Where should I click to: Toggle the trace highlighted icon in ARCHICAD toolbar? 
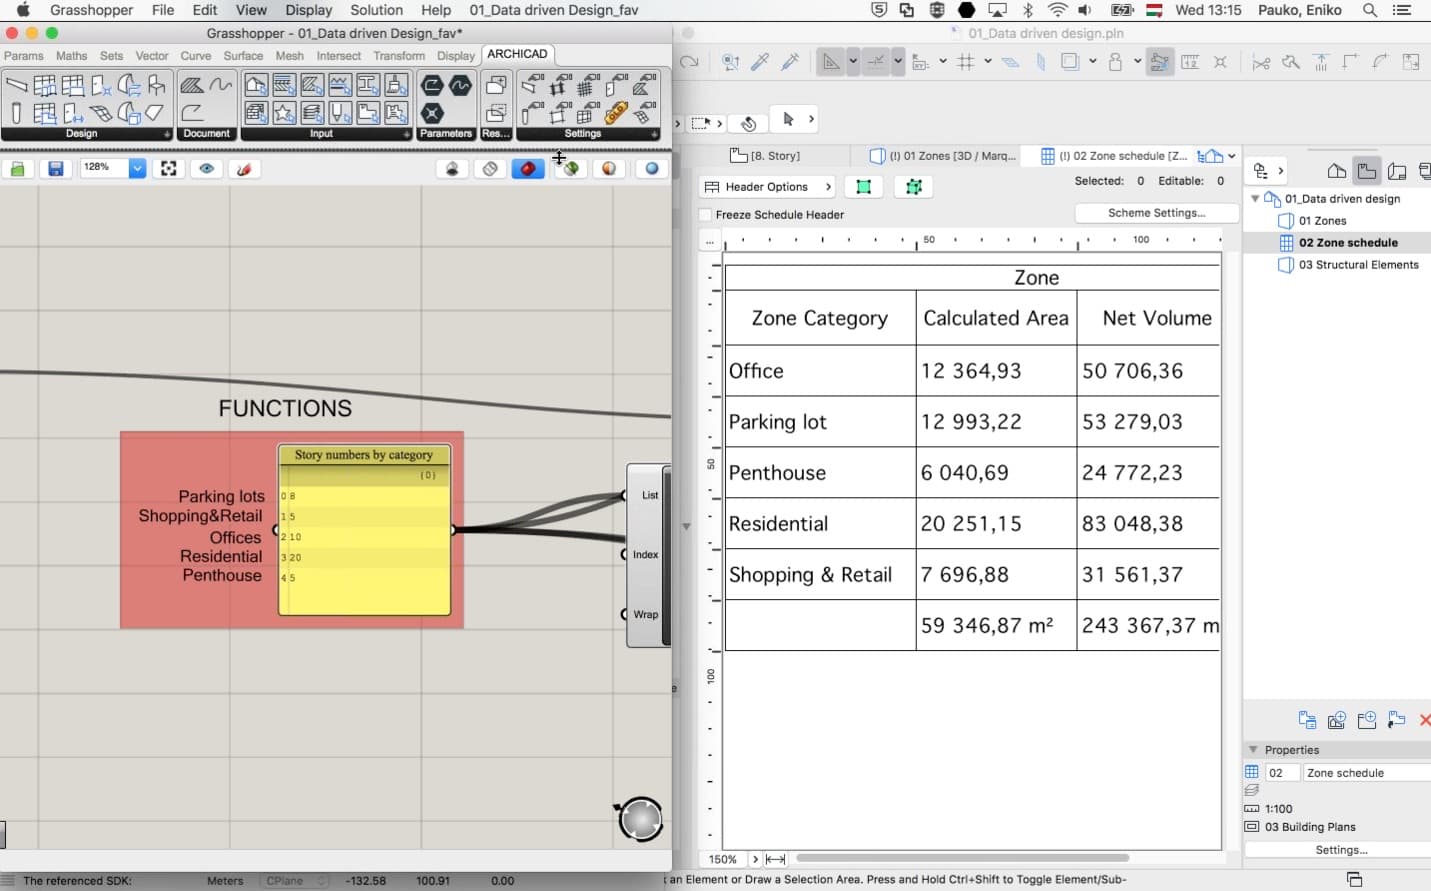pos(1160,62)
